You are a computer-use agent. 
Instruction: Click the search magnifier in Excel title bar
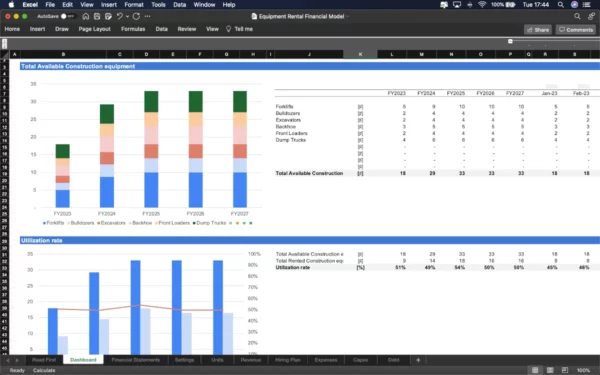click(577, 16)
